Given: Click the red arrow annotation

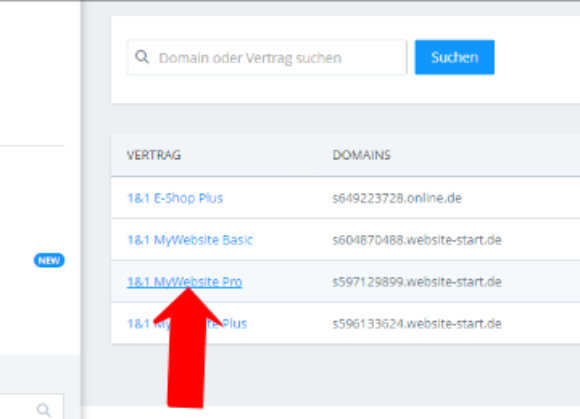Looking at the screenshot, I should click(x=187, y=348).
